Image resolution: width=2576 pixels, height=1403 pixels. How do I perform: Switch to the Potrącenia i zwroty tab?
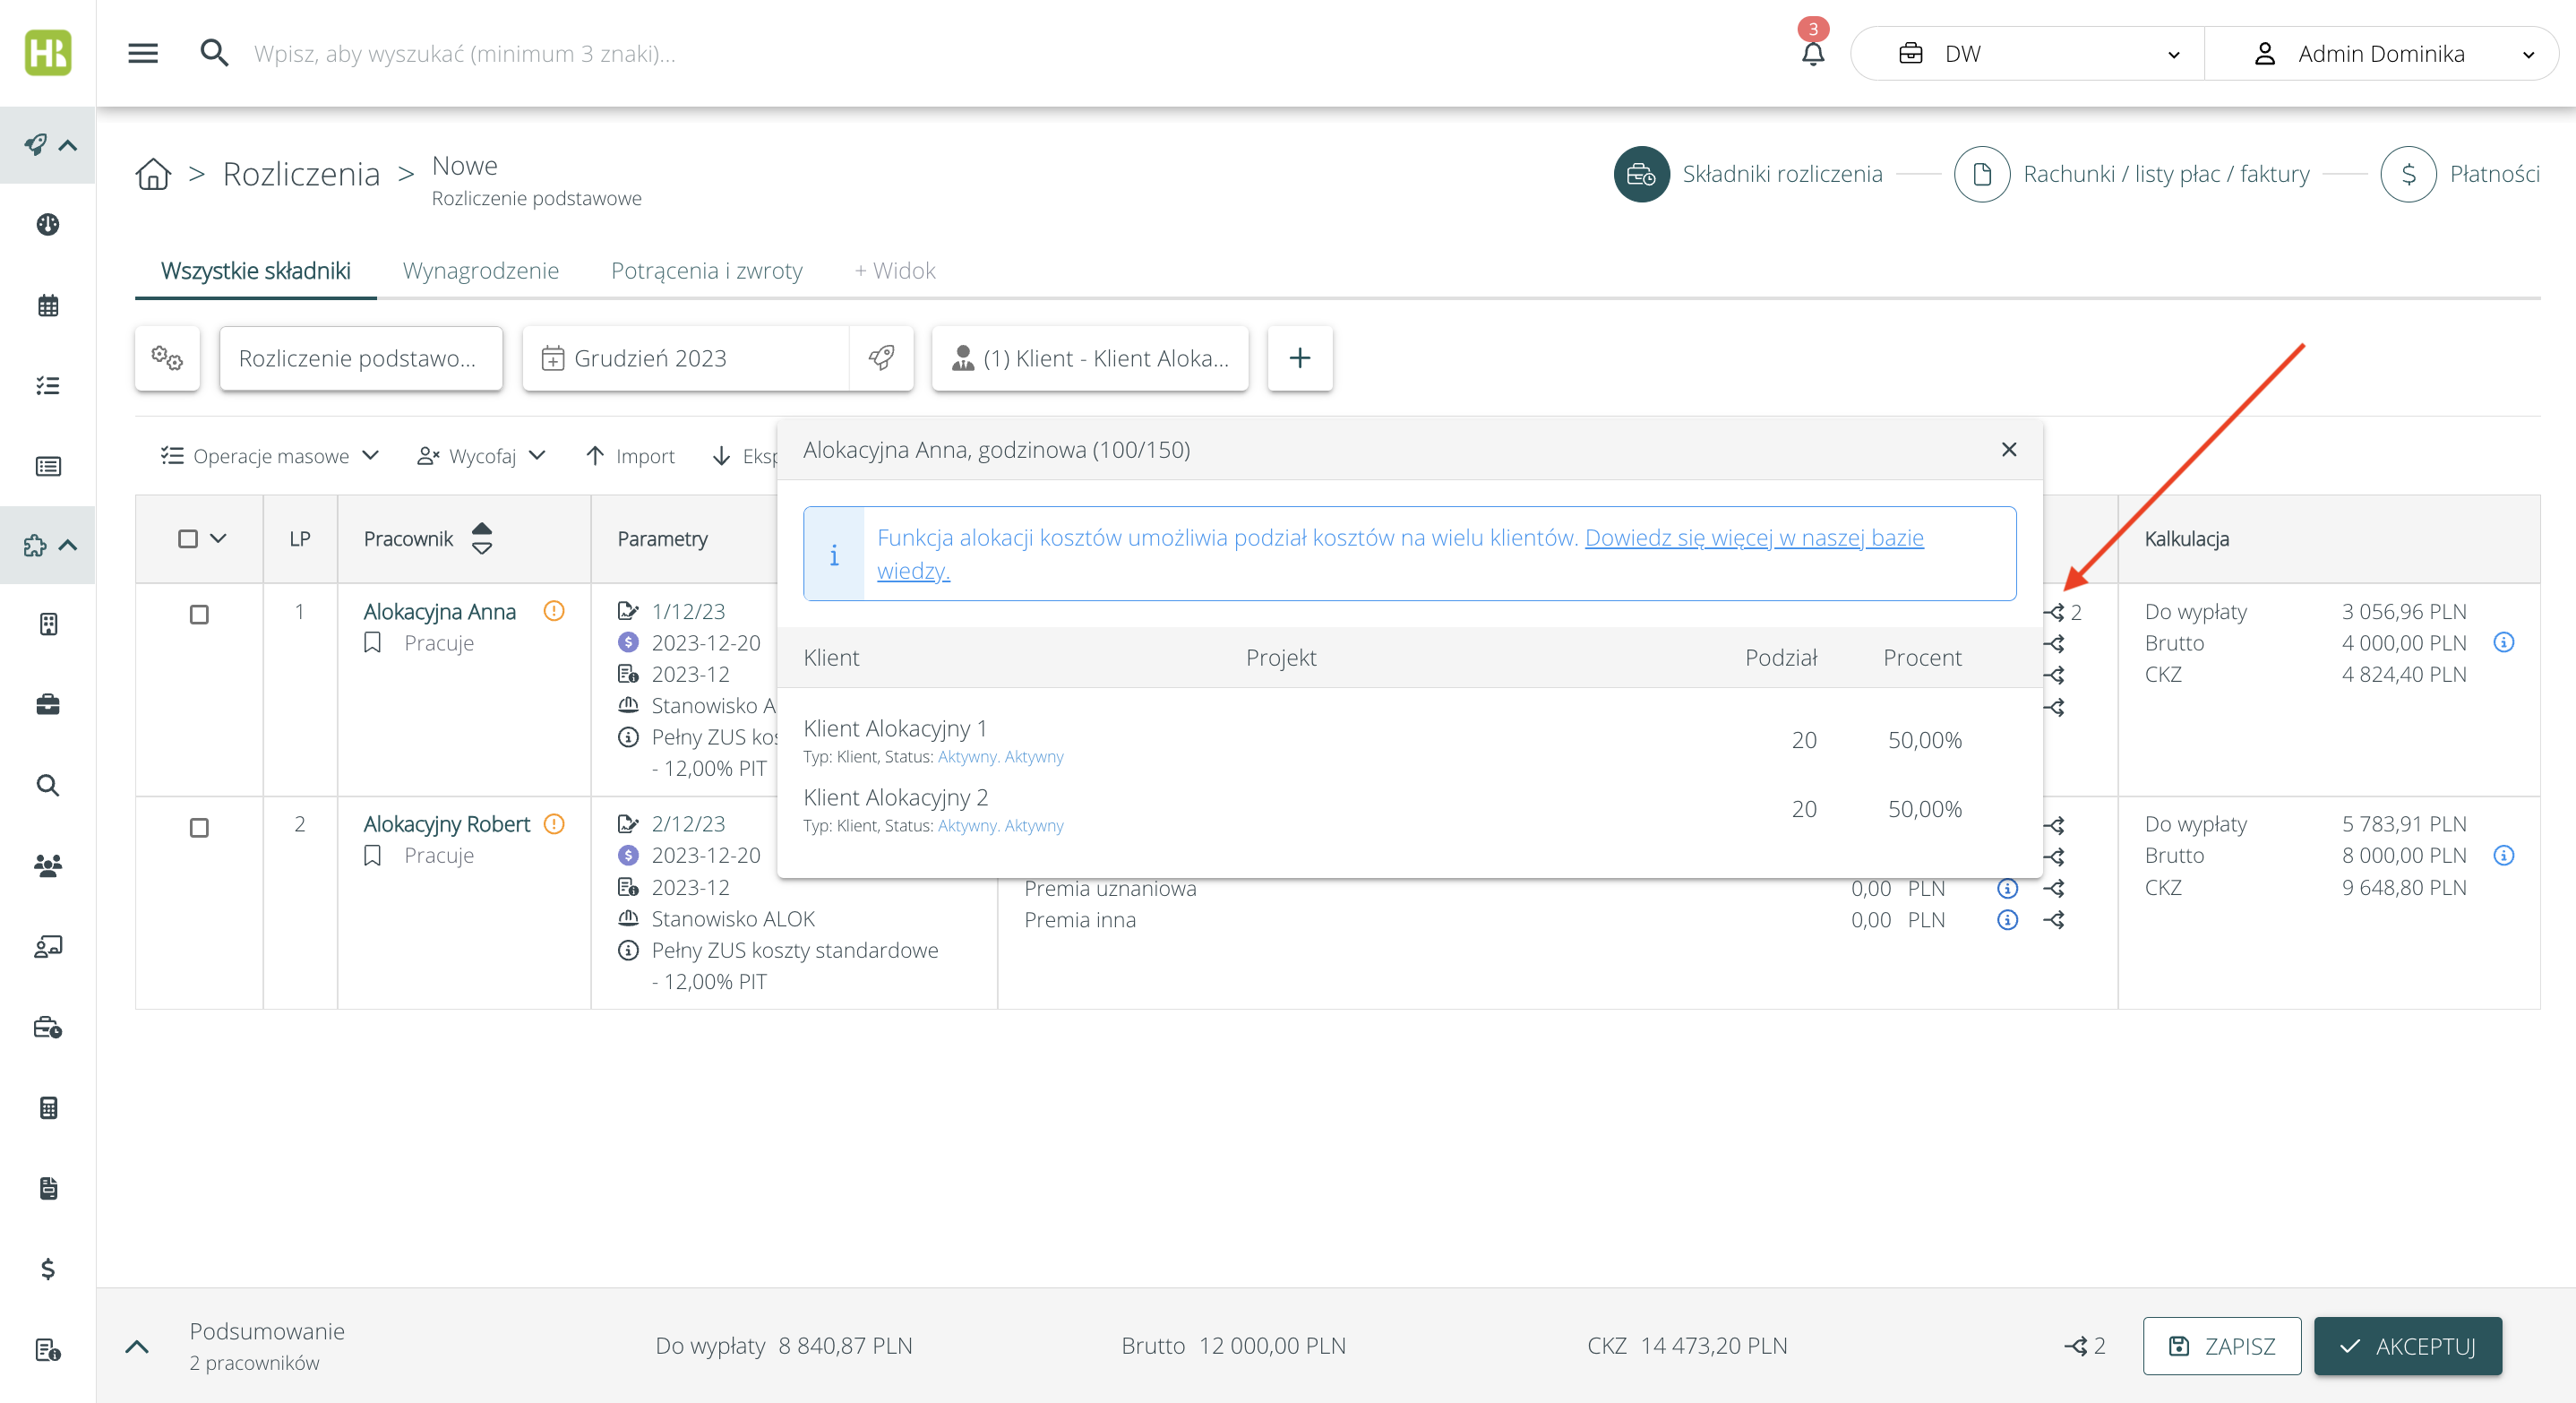(706, 271)
